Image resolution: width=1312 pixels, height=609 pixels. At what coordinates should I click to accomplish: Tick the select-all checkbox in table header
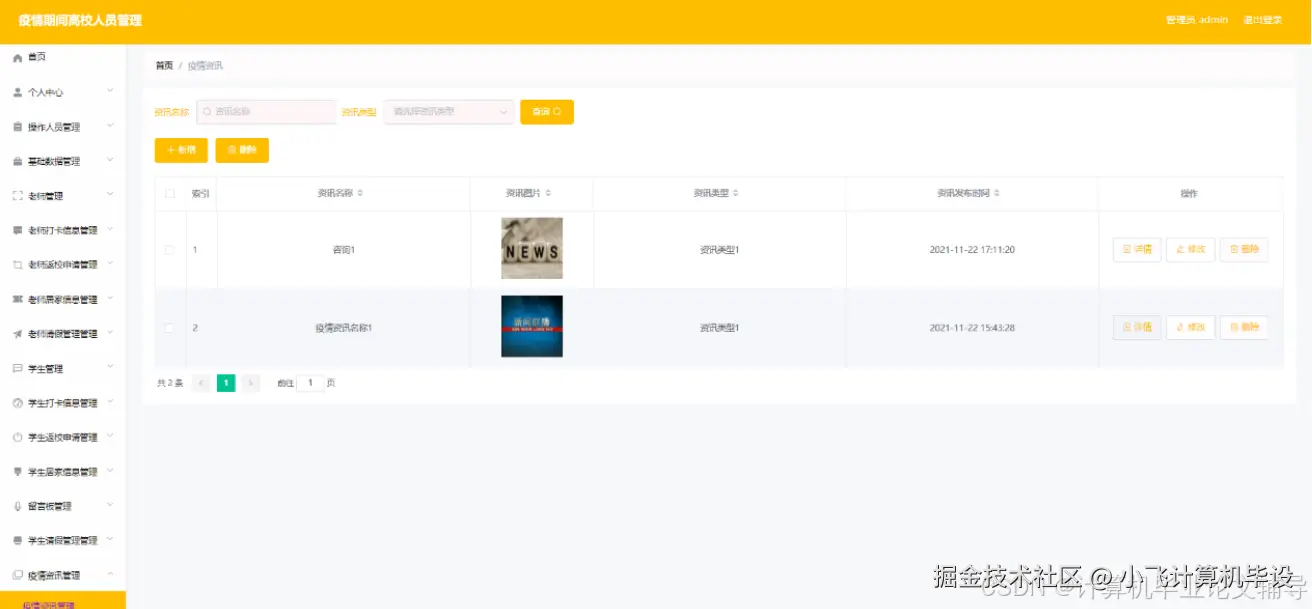[170, 194]
